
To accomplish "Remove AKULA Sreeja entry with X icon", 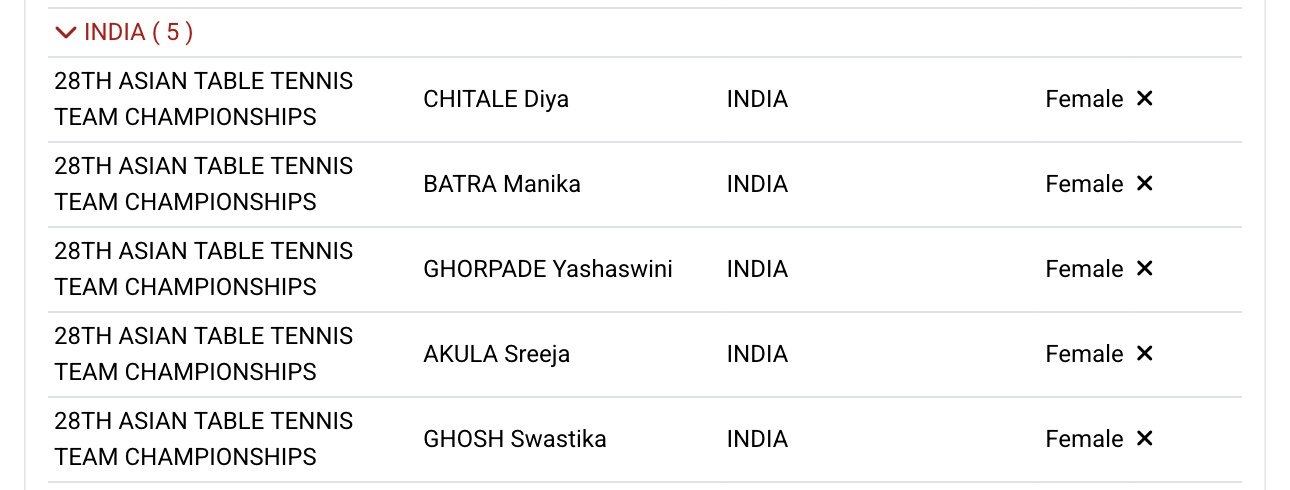I will (1145, 353).
